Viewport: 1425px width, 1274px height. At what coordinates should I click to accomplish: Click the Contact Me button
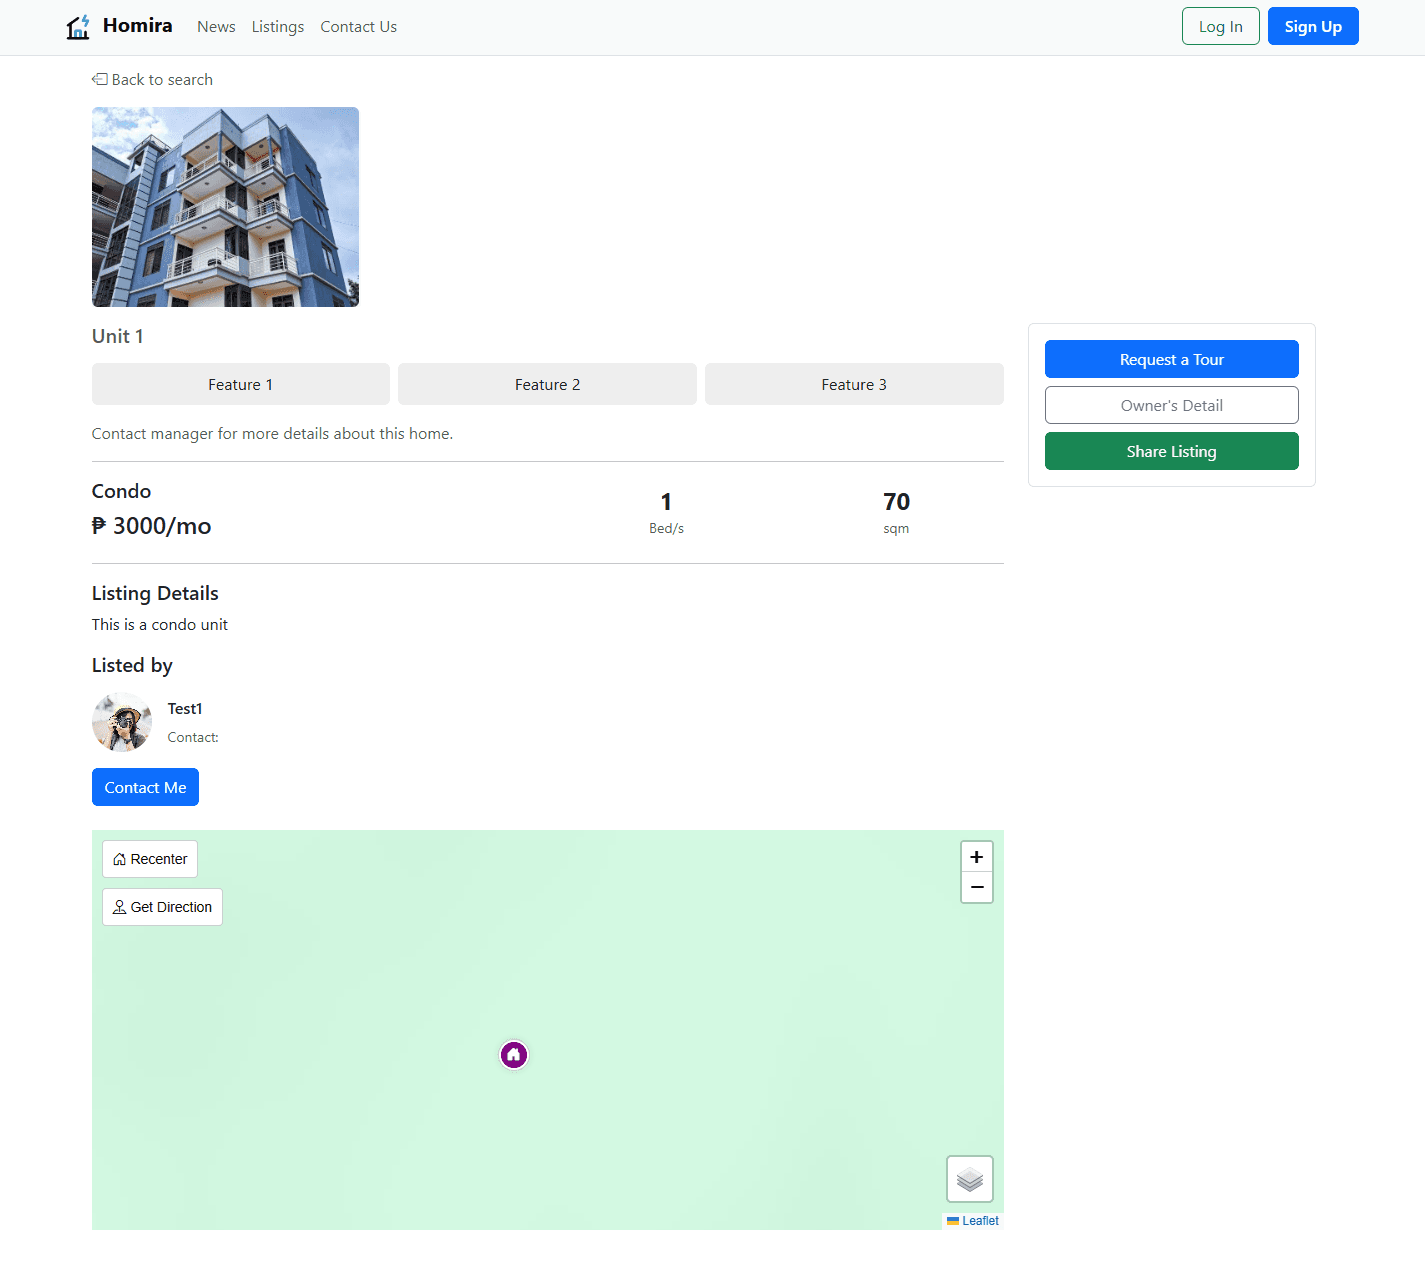pos(145,787)
